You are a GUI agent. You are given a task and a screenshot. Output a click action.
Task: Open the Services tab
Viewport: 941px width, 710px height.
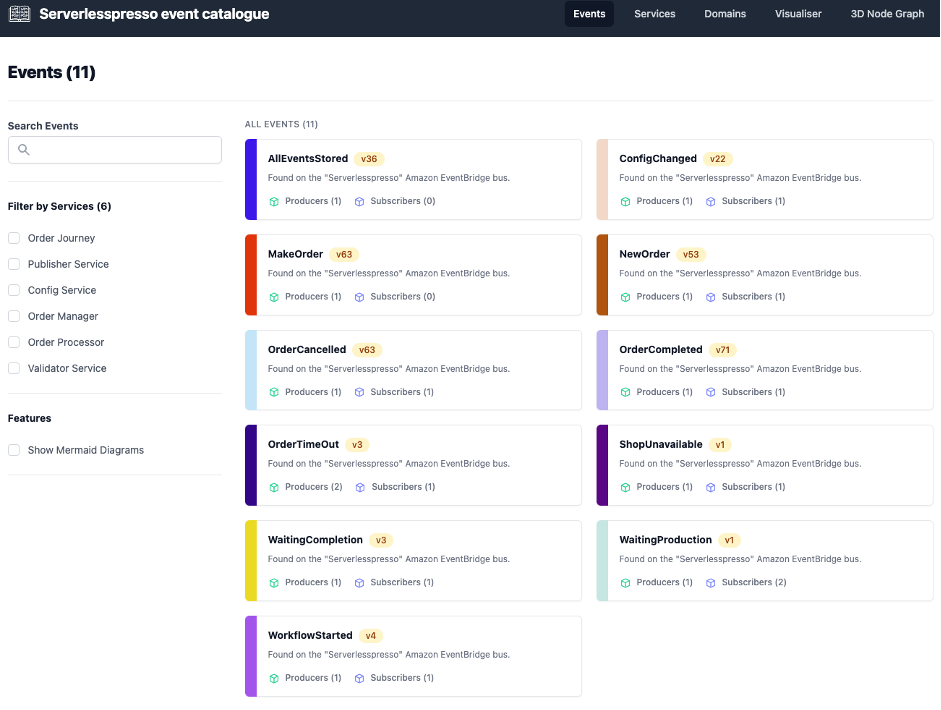pyautogui.click(x=654, y=14)
